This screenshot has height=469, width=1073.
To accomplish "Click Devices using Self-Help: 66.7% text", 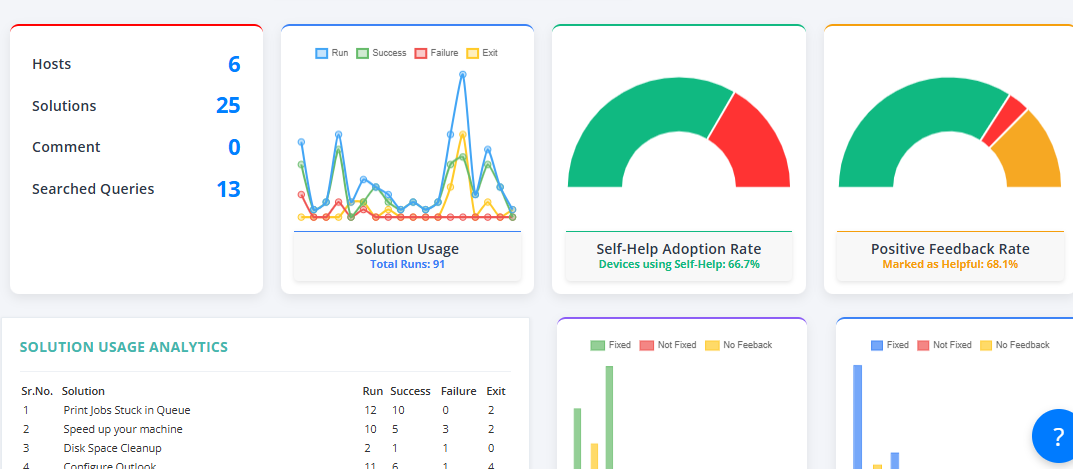I will [679, 264].
